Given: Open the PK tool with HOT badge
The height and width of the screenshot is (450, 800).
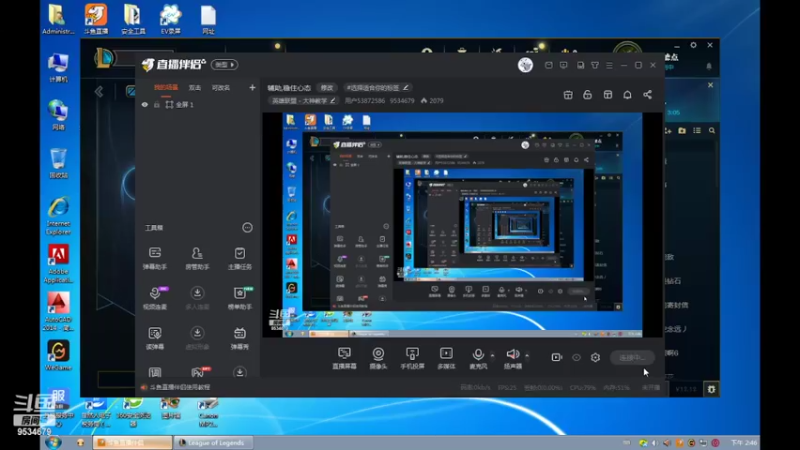Looking at the screenshot, I should pyautogui.click(x=198, y=372).
